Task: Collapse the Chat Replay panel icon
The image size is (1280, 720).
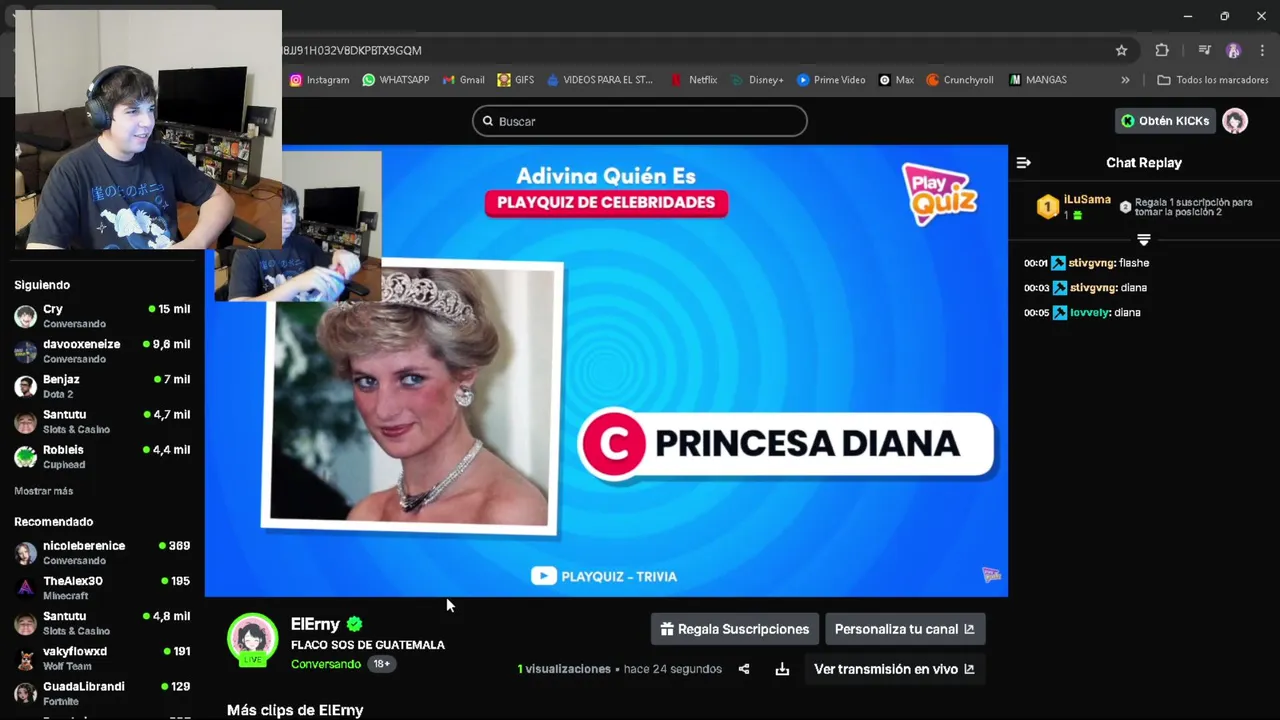Action: point(1023,162)
